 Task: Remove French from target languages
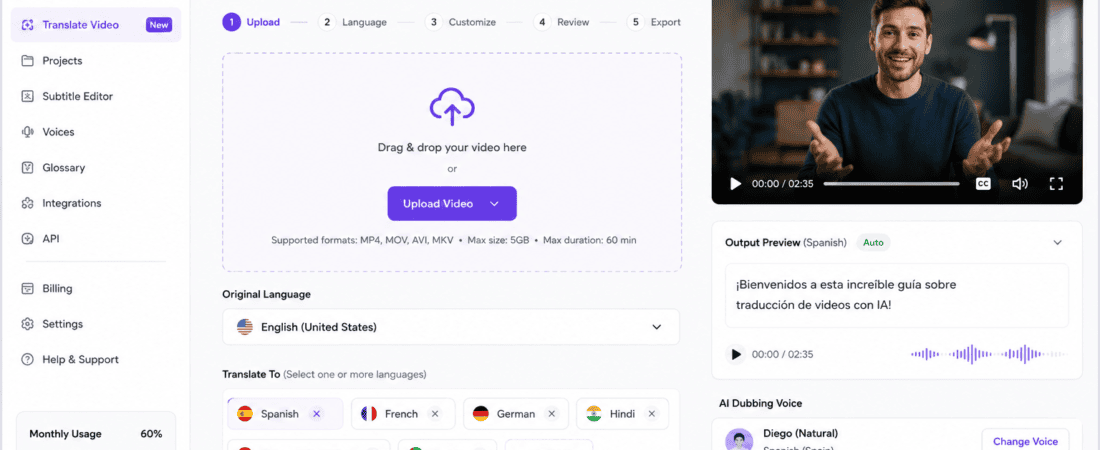click(435, 414)
